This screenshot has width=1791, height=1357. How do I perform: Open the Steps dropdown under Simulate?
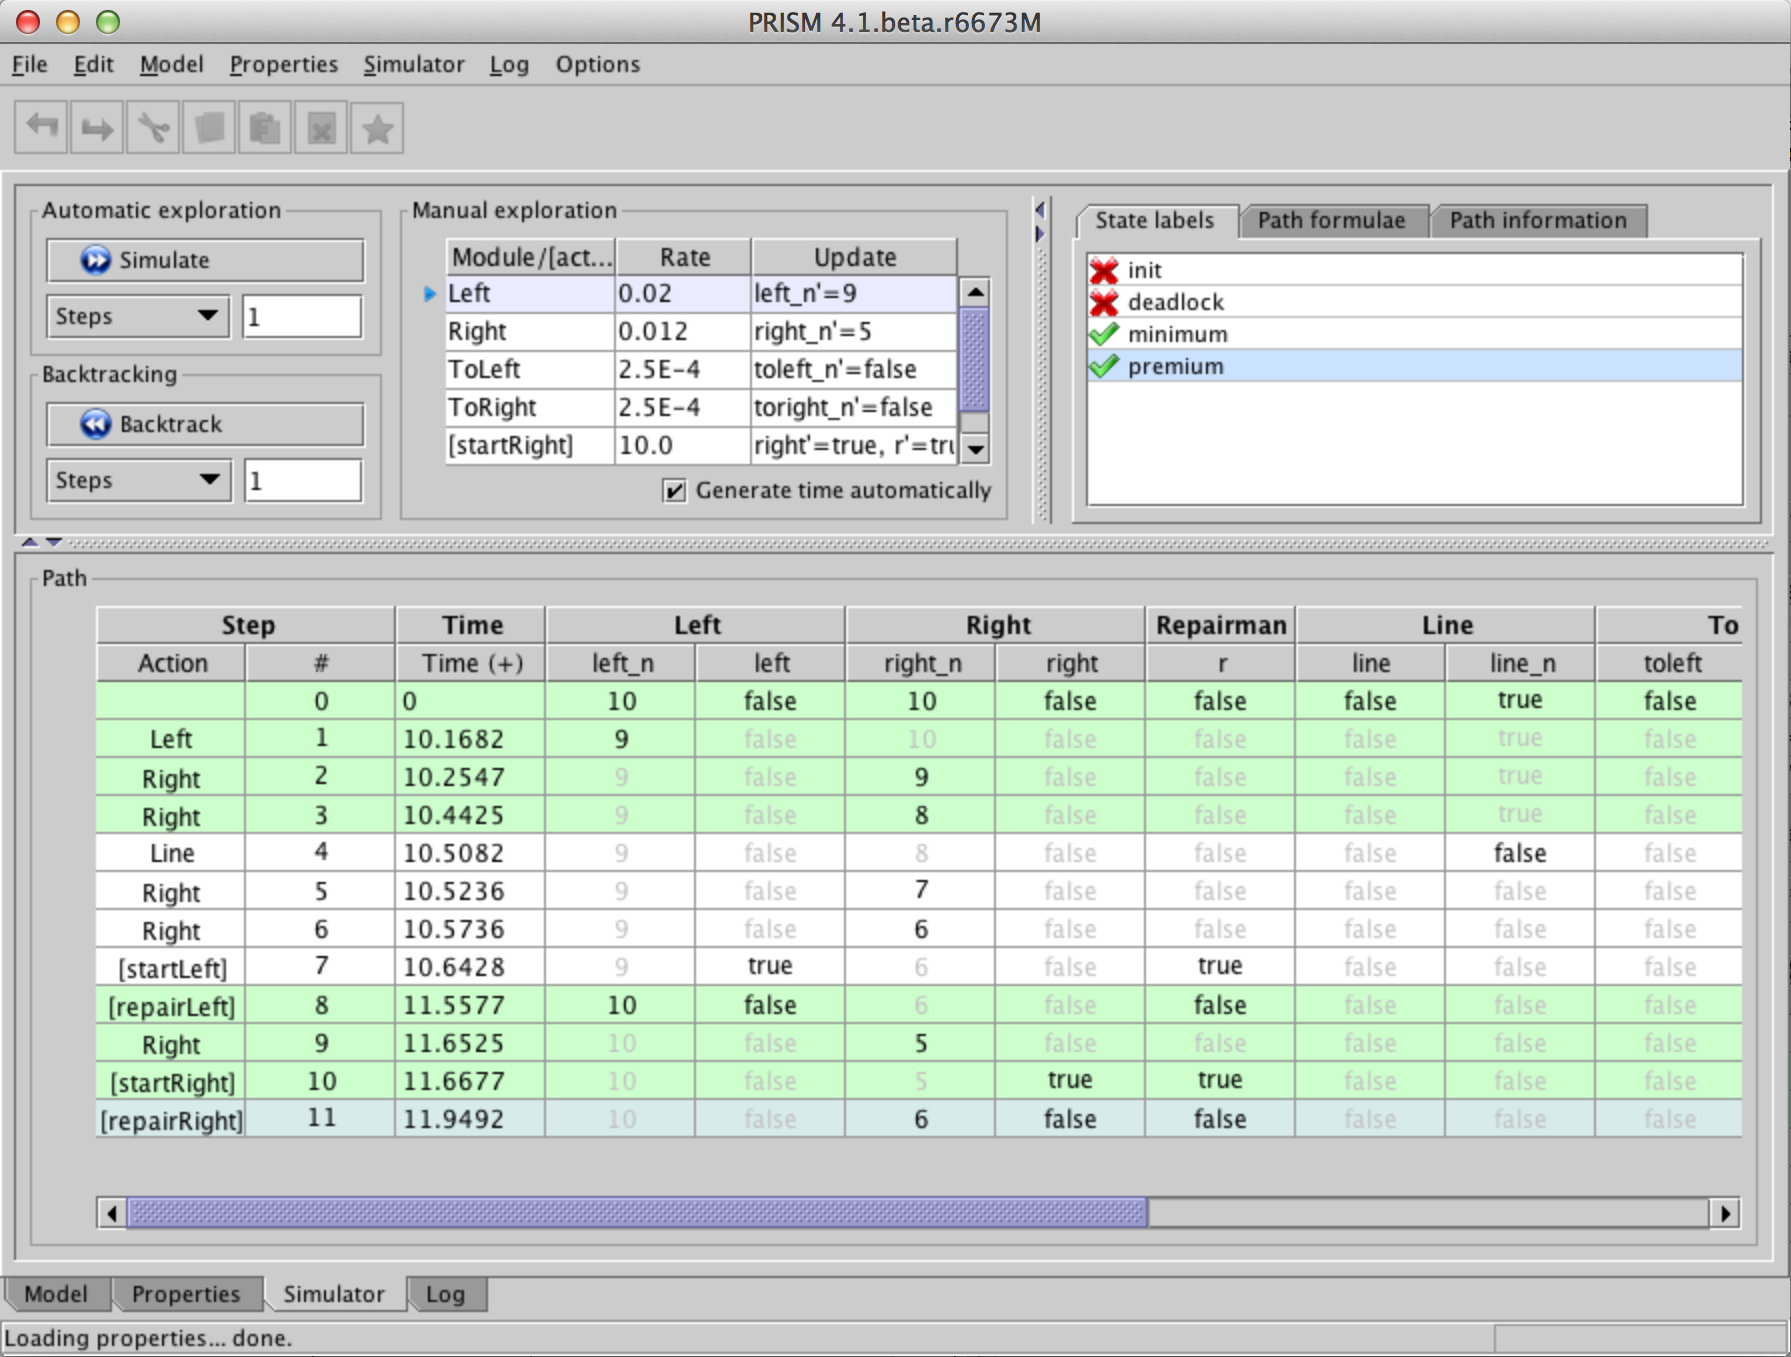[137, 316]
